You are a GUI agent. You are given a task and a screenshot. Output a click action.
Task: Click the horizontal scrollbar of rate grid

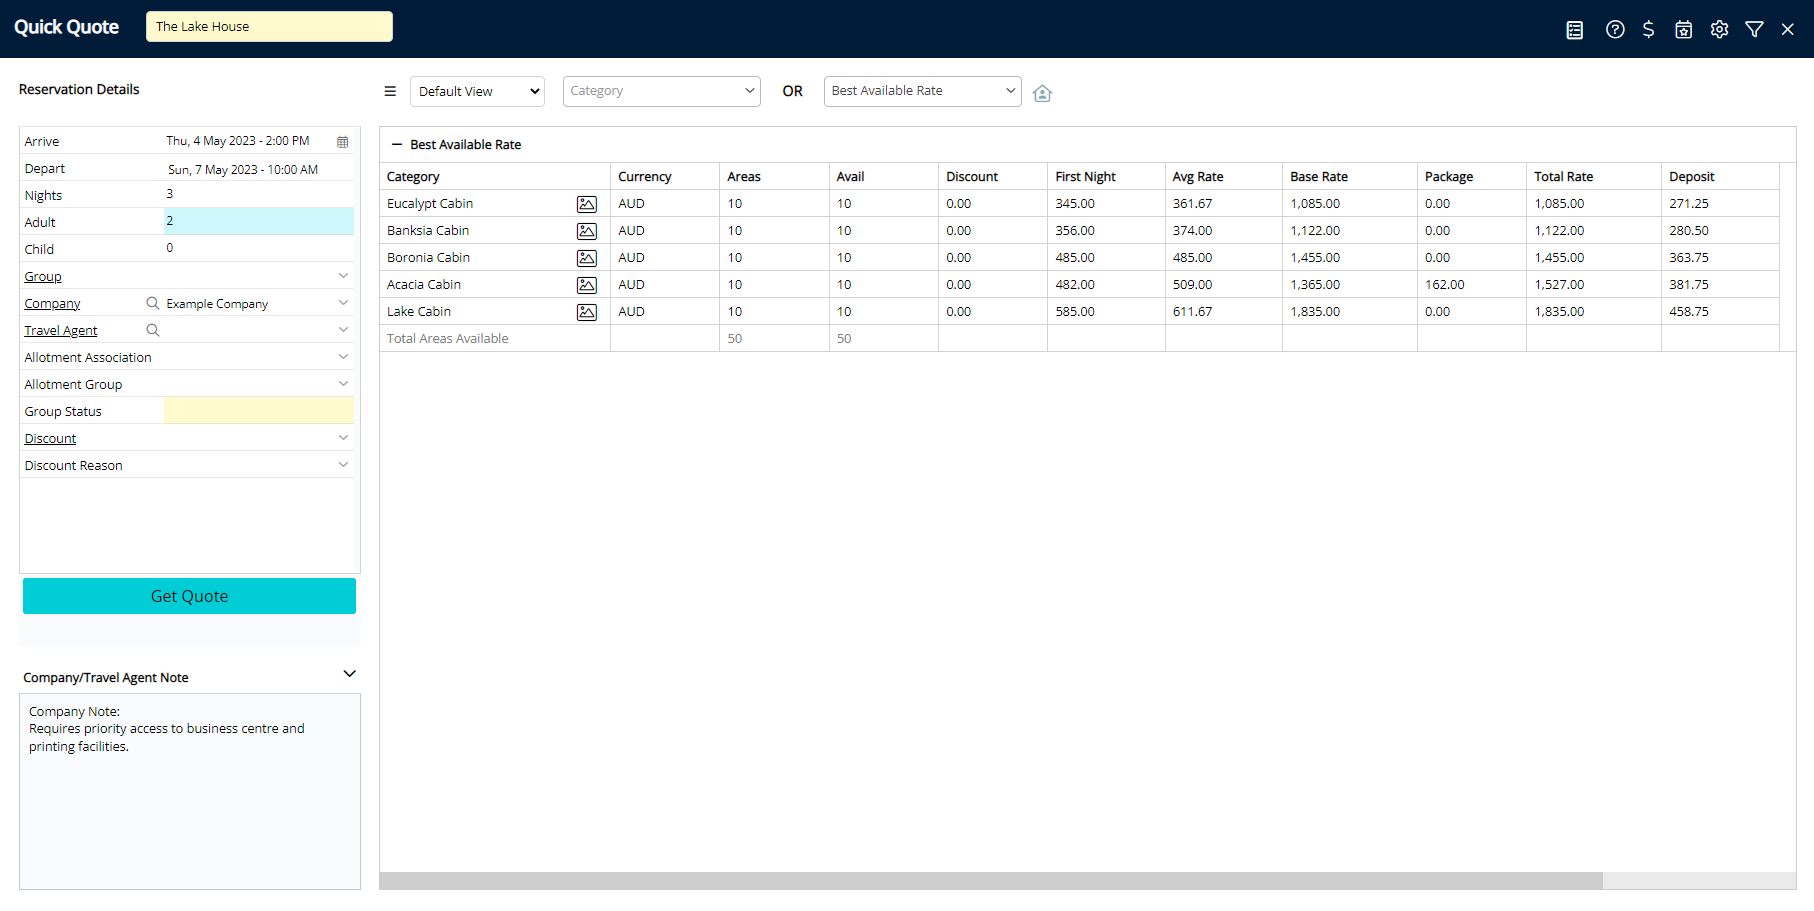[990, 881]
